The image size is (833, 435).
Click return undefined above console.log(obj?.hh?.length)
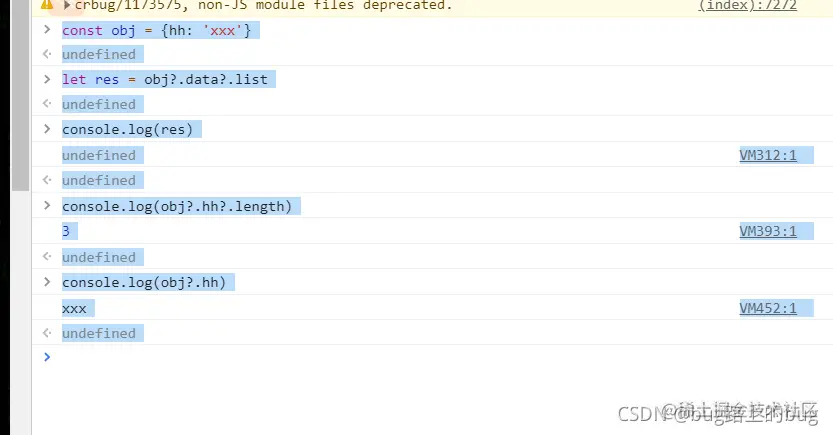tap(99, 180)
